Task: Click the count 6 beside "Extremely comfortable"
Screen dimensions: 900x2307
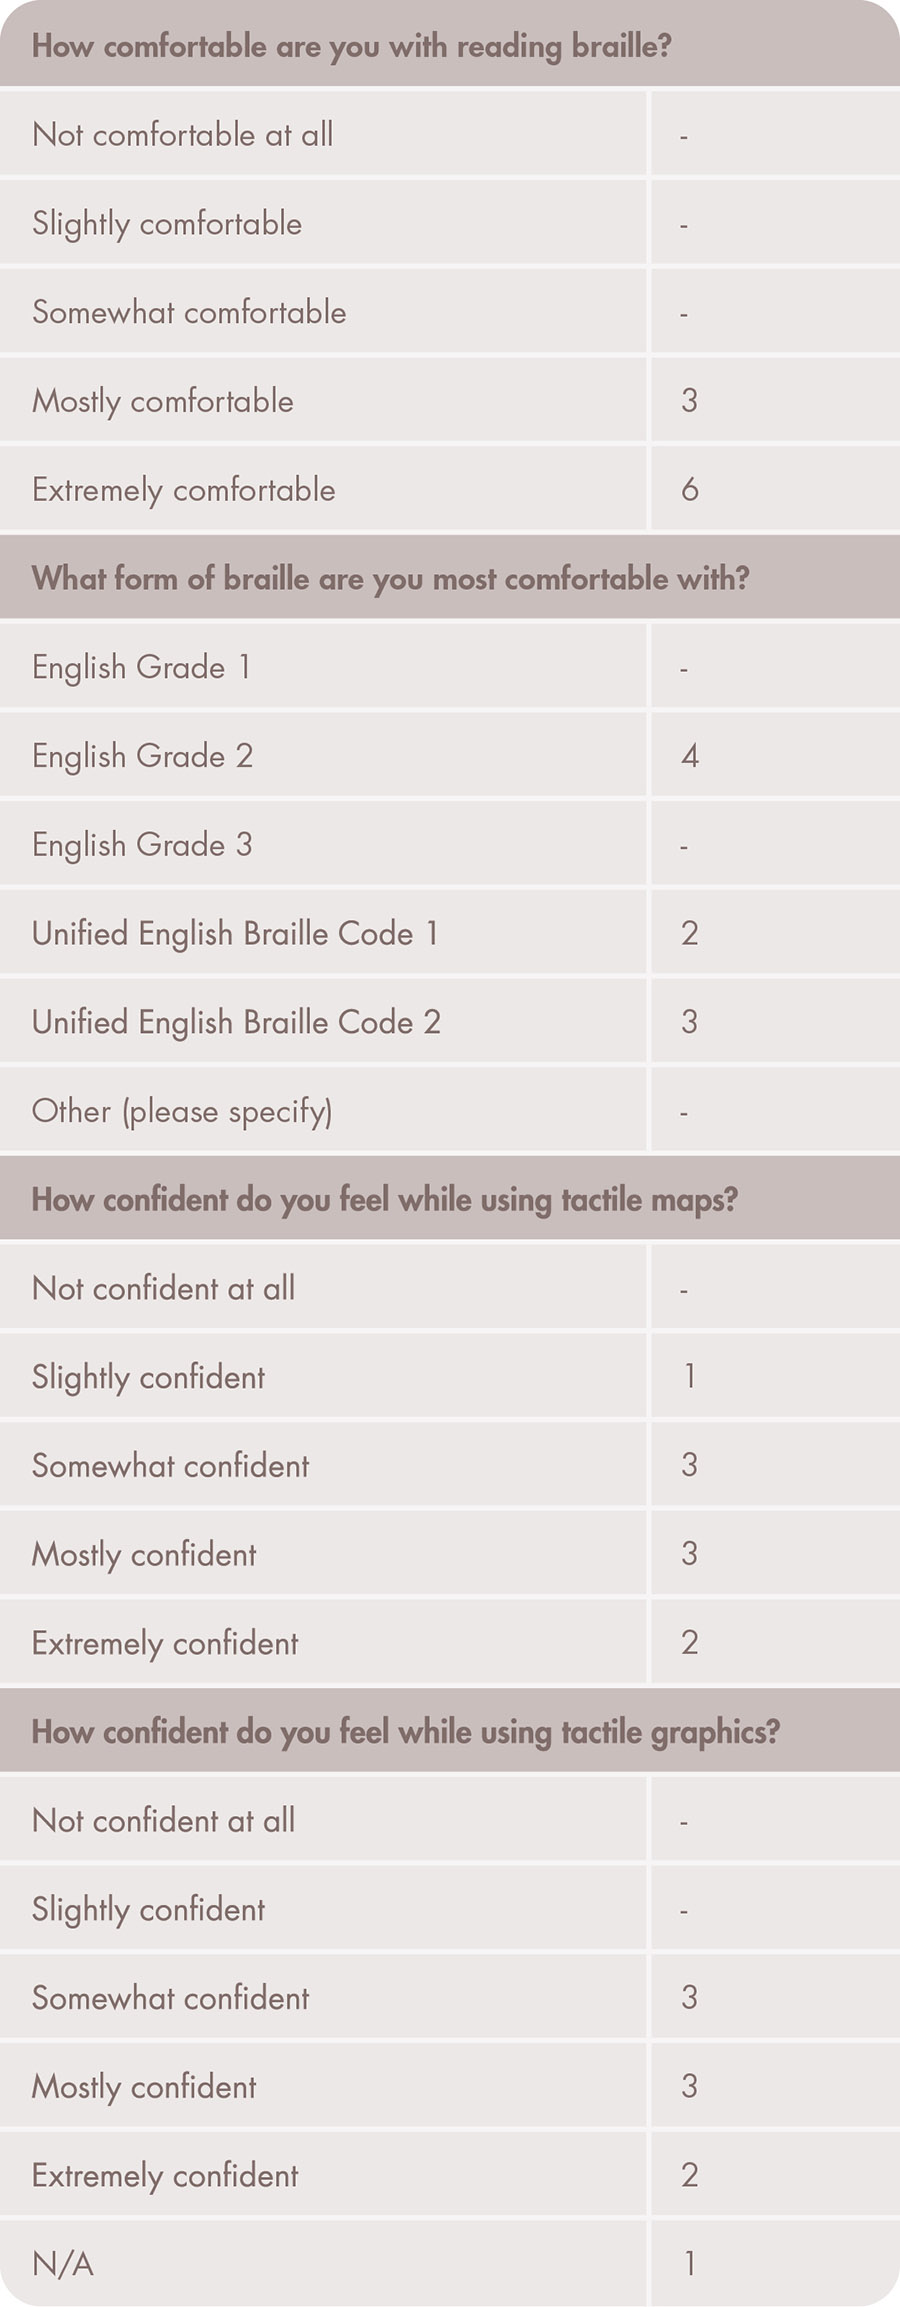Action: [x=689, y=489]
